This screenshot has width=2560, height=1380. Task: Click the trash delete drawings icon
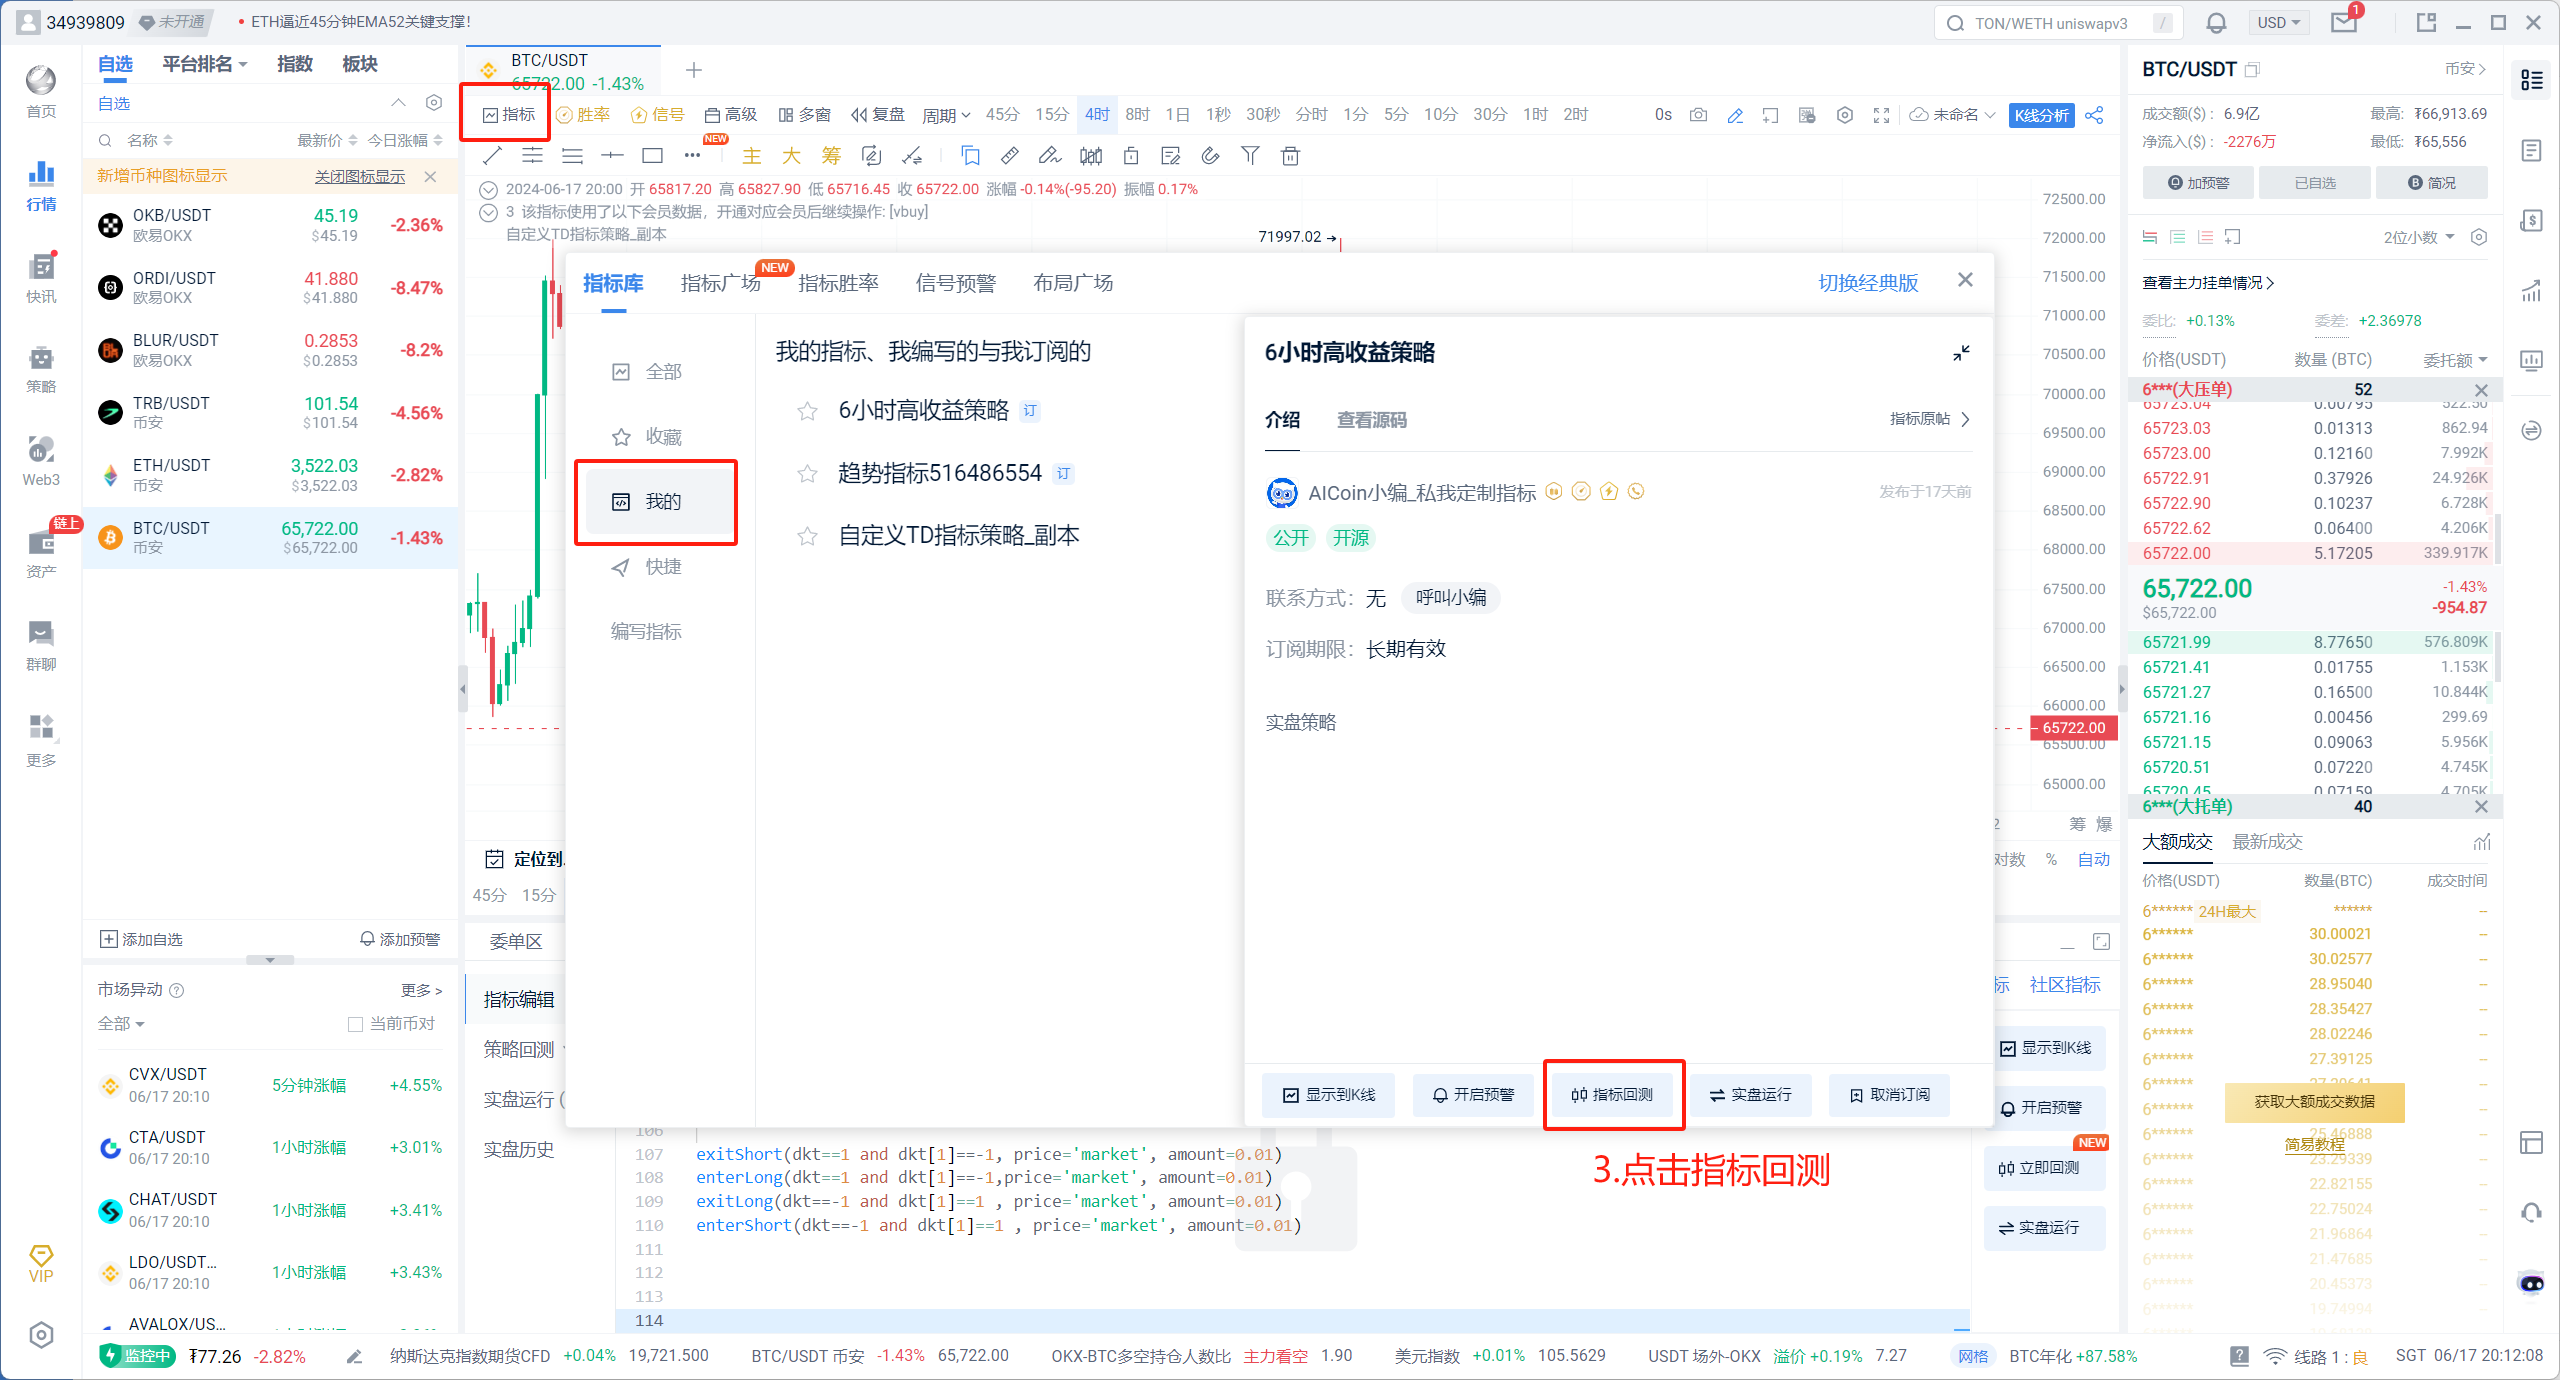[1290, 155]
